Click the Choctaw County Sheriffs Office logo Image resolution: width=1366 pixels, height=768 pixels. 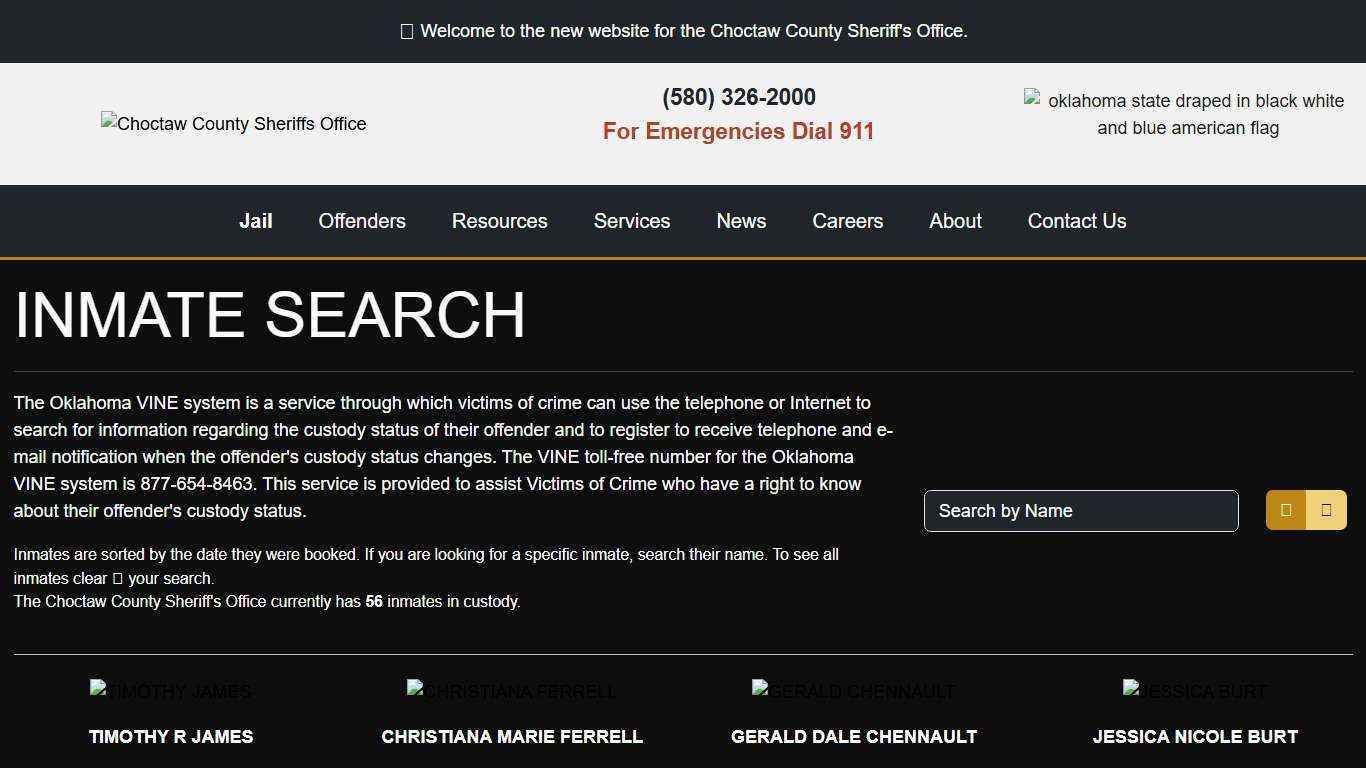coord(233,123)
